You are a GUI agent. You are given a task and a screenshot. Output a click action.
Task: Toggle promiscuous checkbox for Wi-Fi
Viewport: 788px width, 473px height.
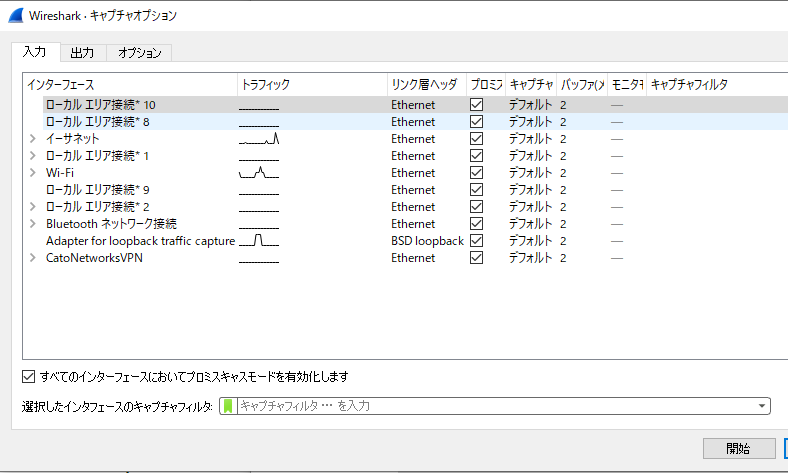[x=476, y=173]
